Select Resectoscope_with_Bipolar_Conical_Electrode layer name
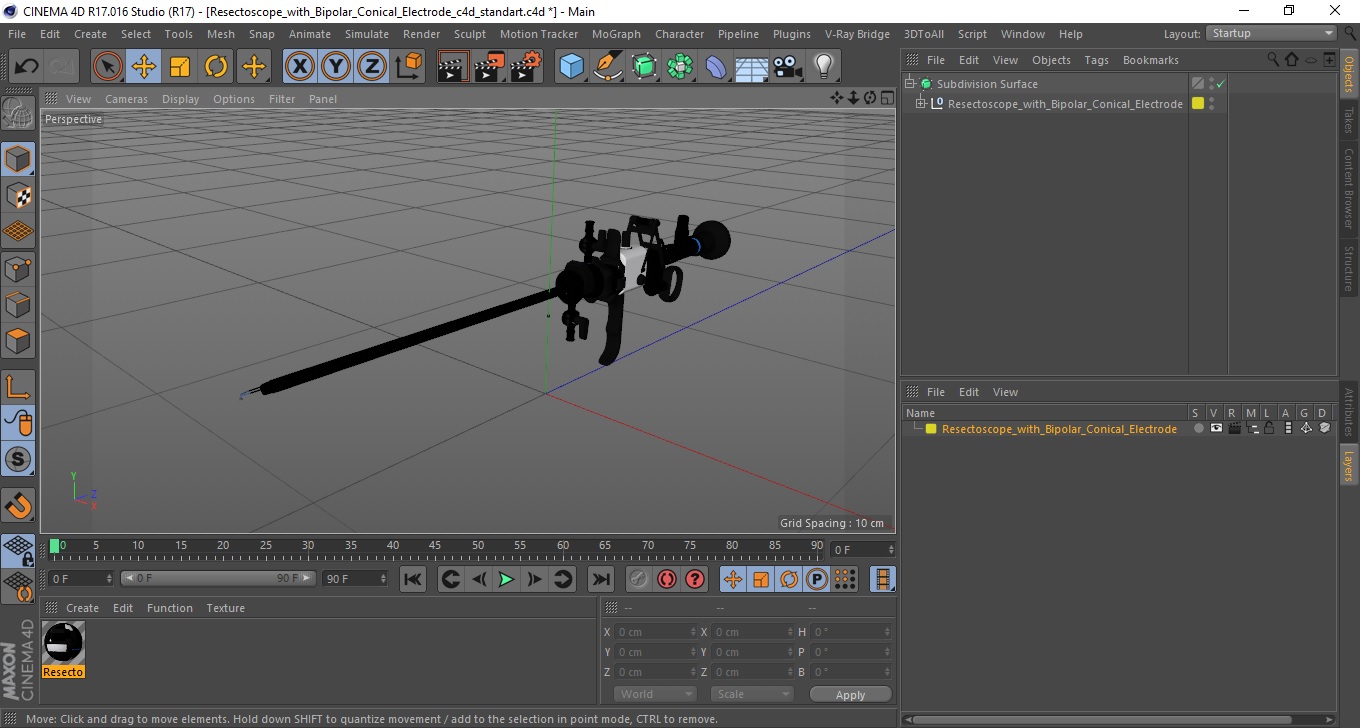The image size is (1360, 728). 1059,429
